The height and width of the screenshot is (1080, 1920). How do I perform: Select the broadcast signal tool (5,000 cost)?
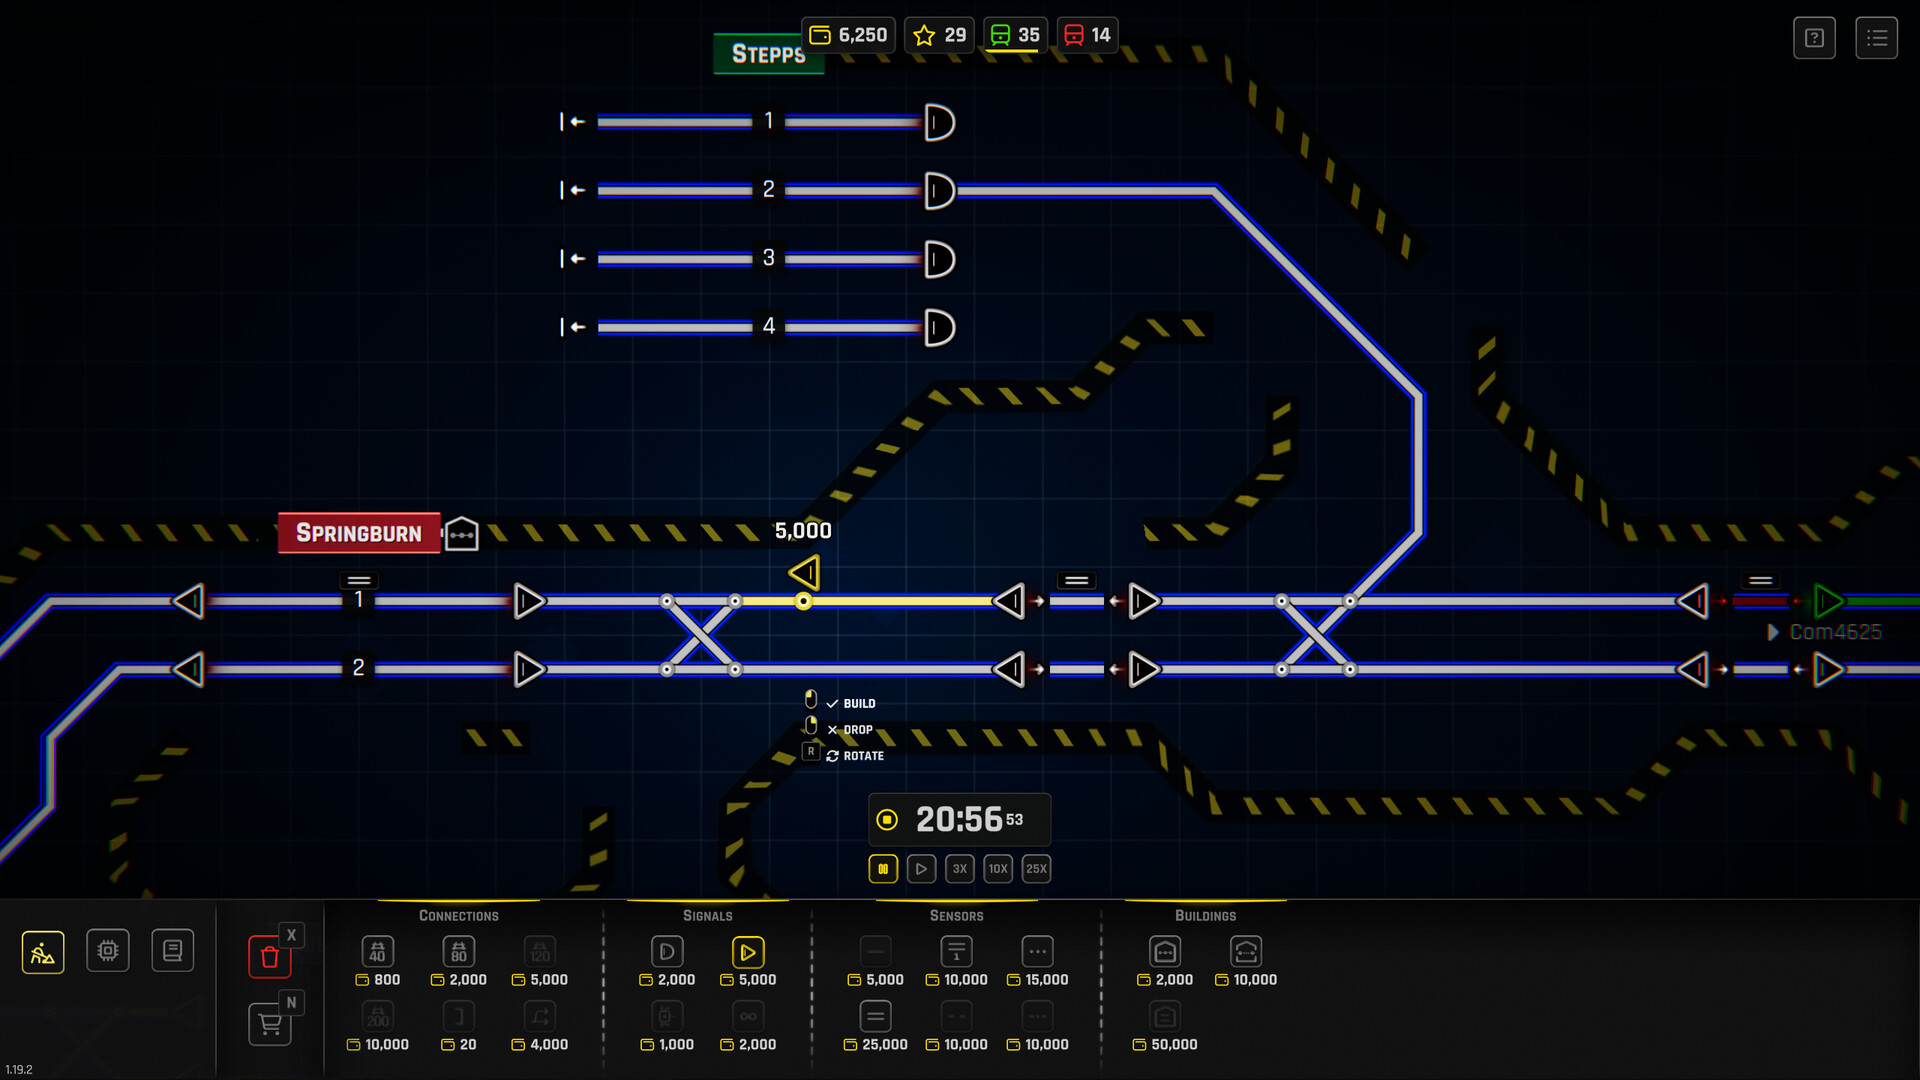pos(746,951)
